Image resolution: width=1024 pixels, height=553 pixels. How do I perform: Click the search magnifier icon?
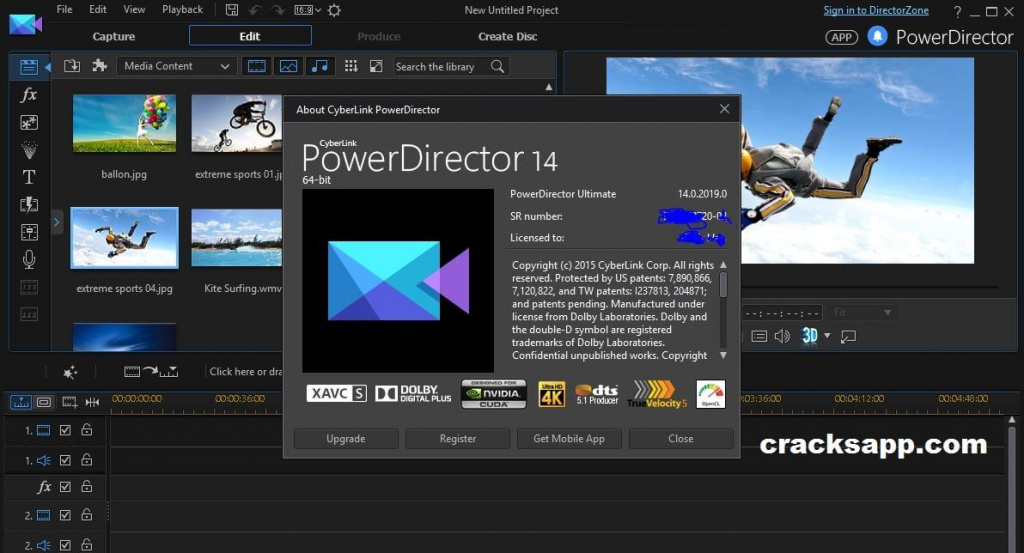[498, 67]
